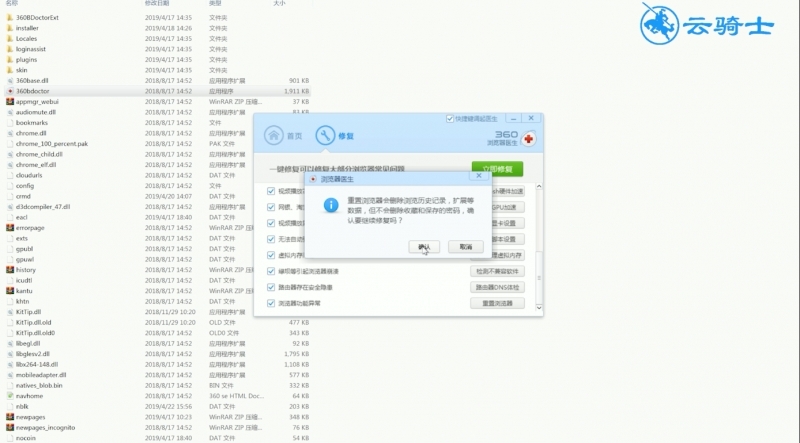Select the skin folder icon
Image resolution: width=800 pixels, height=443 pixels.
coord(10,70)
